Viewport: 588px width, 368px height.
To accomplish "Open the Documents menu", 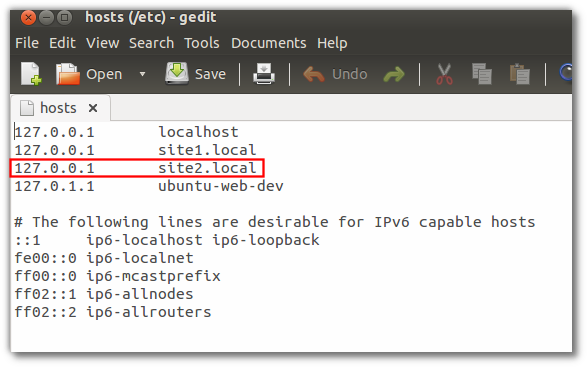I will pyautogui.click(x=268, y=43).
